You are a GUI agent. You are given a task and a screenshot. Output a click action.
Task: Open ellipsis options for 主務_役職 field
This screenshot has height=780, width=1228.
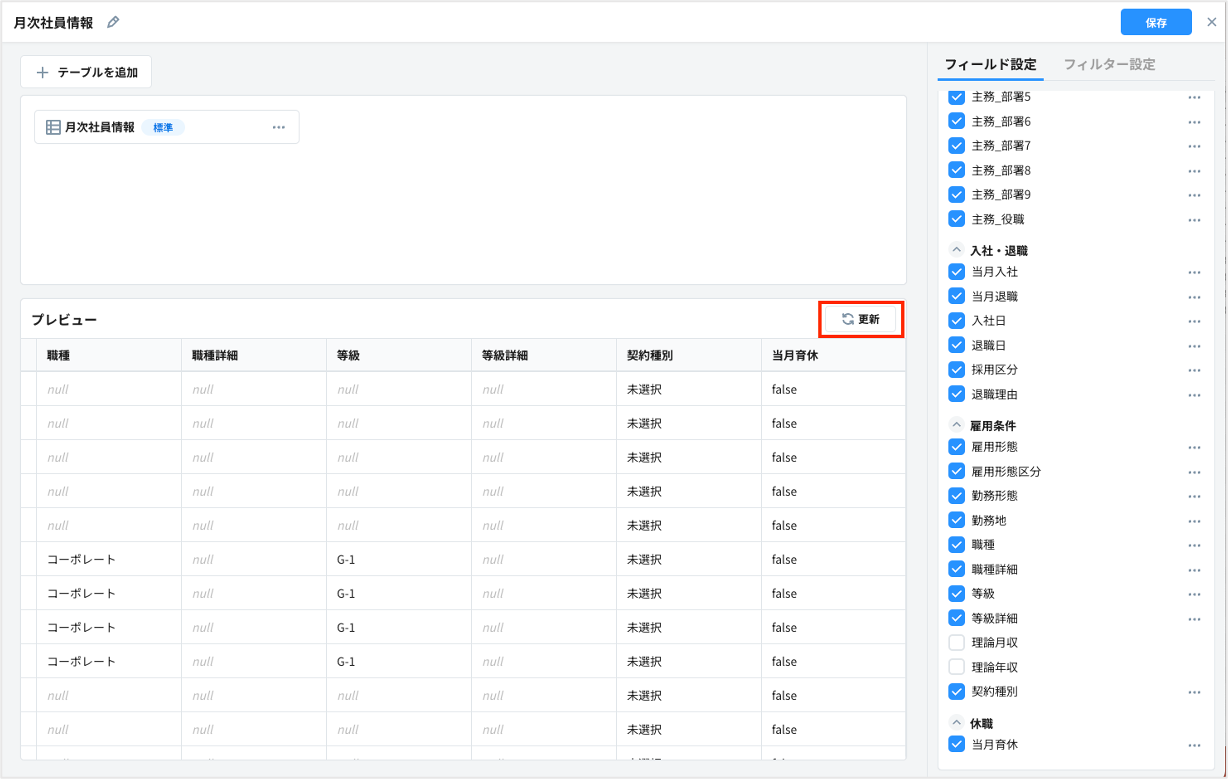1194,220
